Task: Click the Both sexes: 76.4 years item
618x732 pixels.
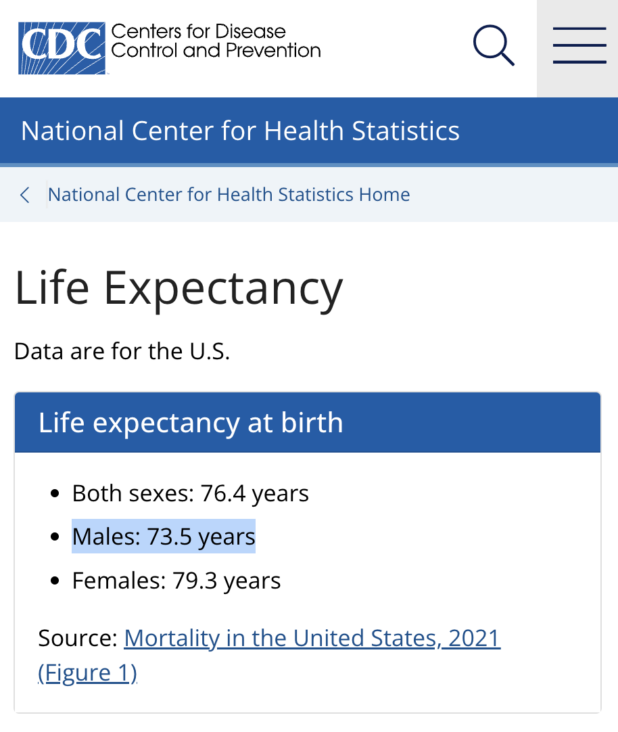Action: pos(190,493)
